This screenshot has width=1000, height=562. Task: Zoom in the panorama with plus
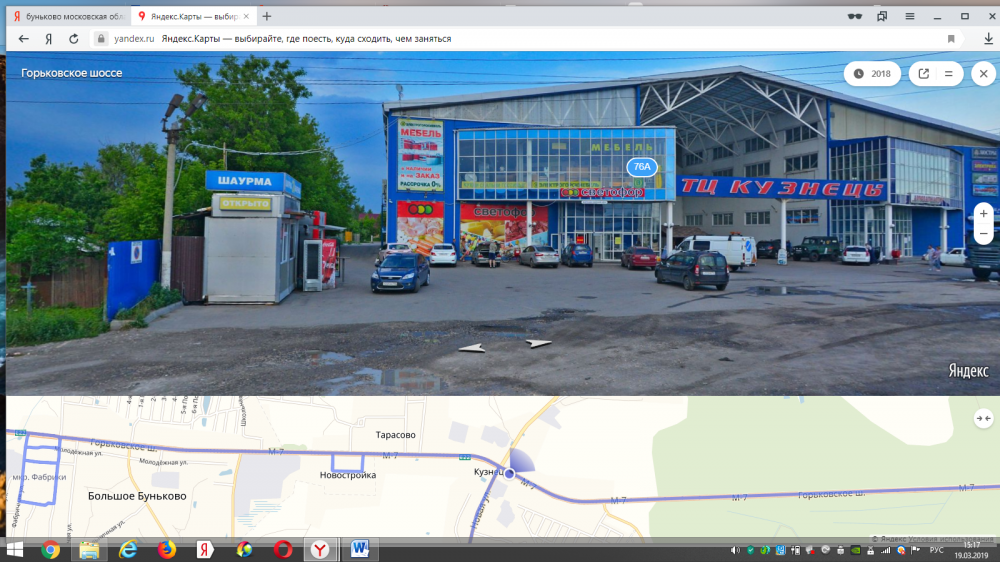tap(984, 214)
